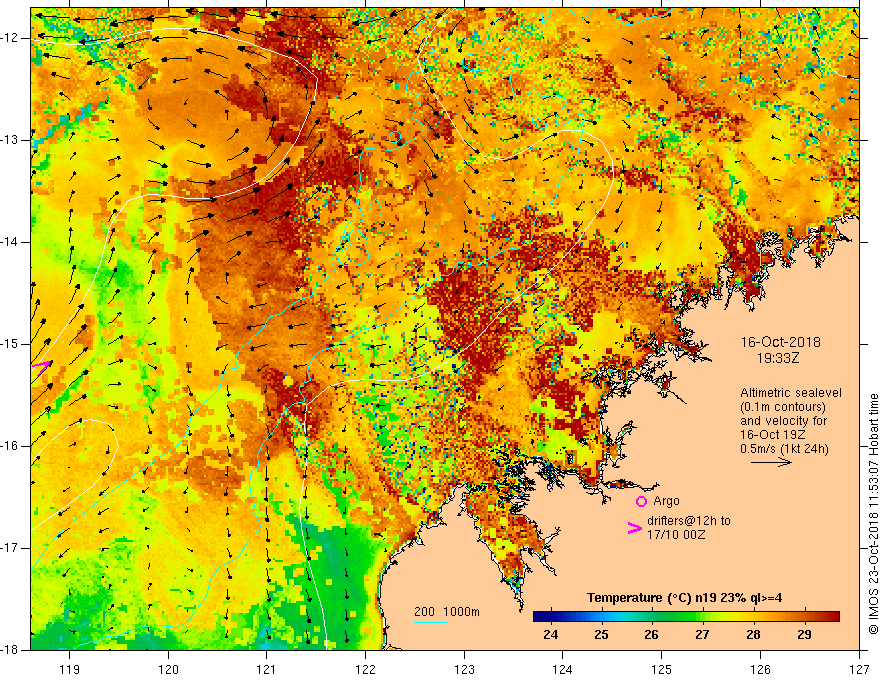Click the magenta Argo circle legend symbol
The height and width of the screenshot is (680, 880).
[641, 502]
